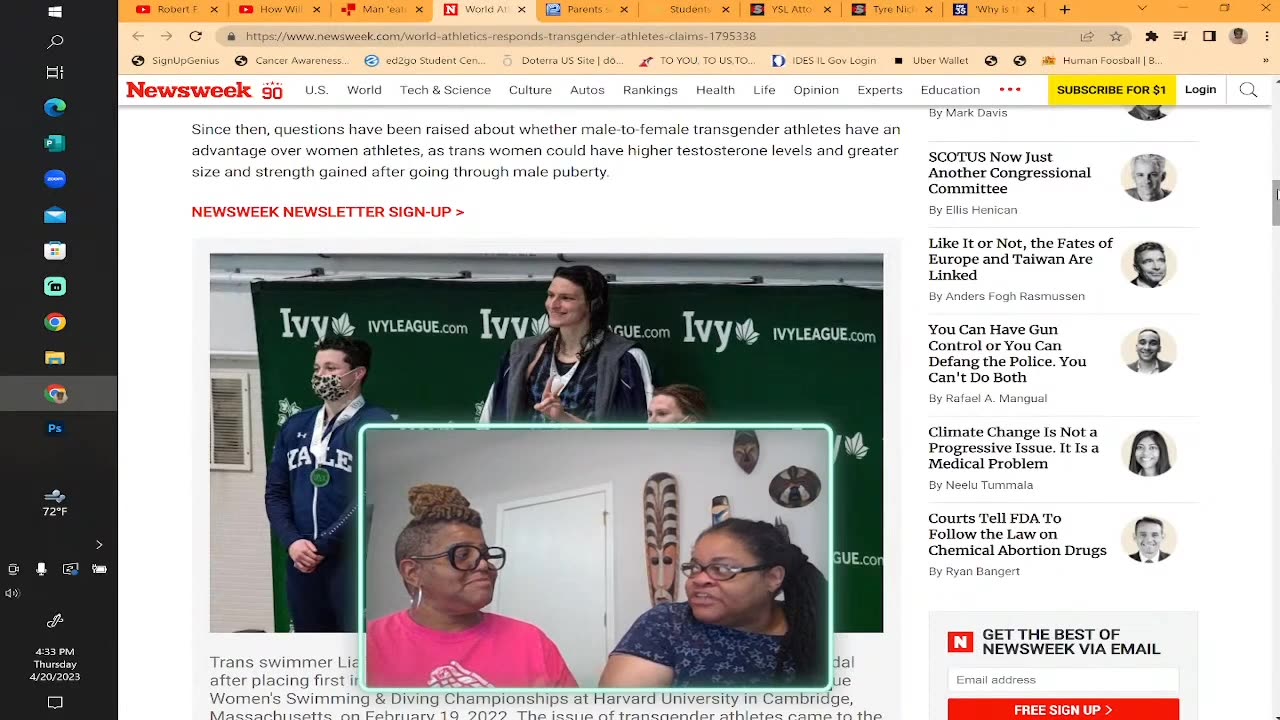Click the browser back arrow
Viewport: 1280px width, 720px height.
tap(138, 36)
